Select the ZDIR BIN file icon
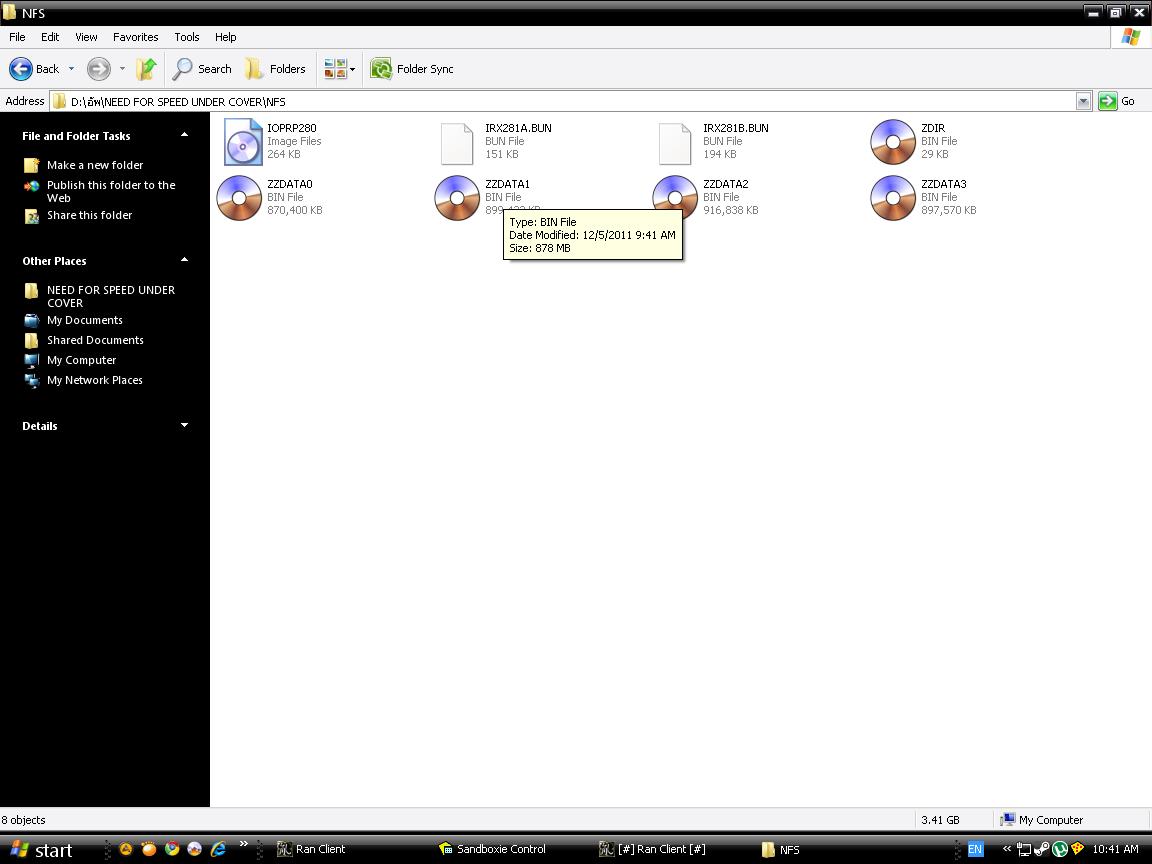Viewport: 1152px width, 864px height. pyautogui.click(x=893, y=142)
